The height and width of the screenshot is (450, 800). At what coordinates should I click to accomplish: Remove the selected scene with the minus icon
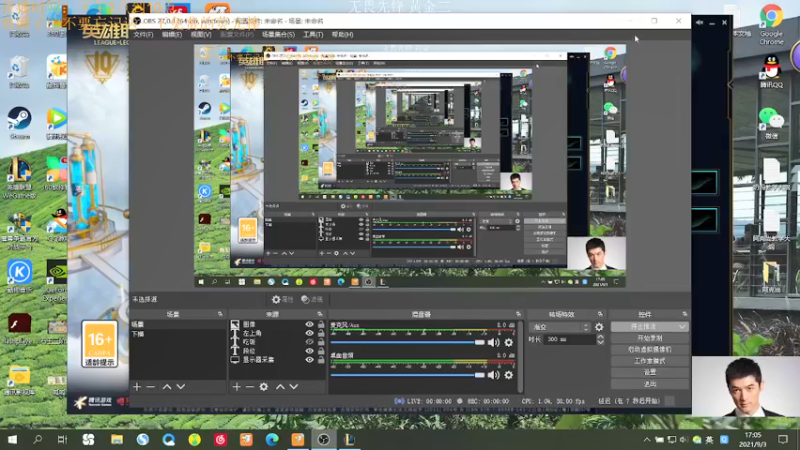[x=151, y=387]
